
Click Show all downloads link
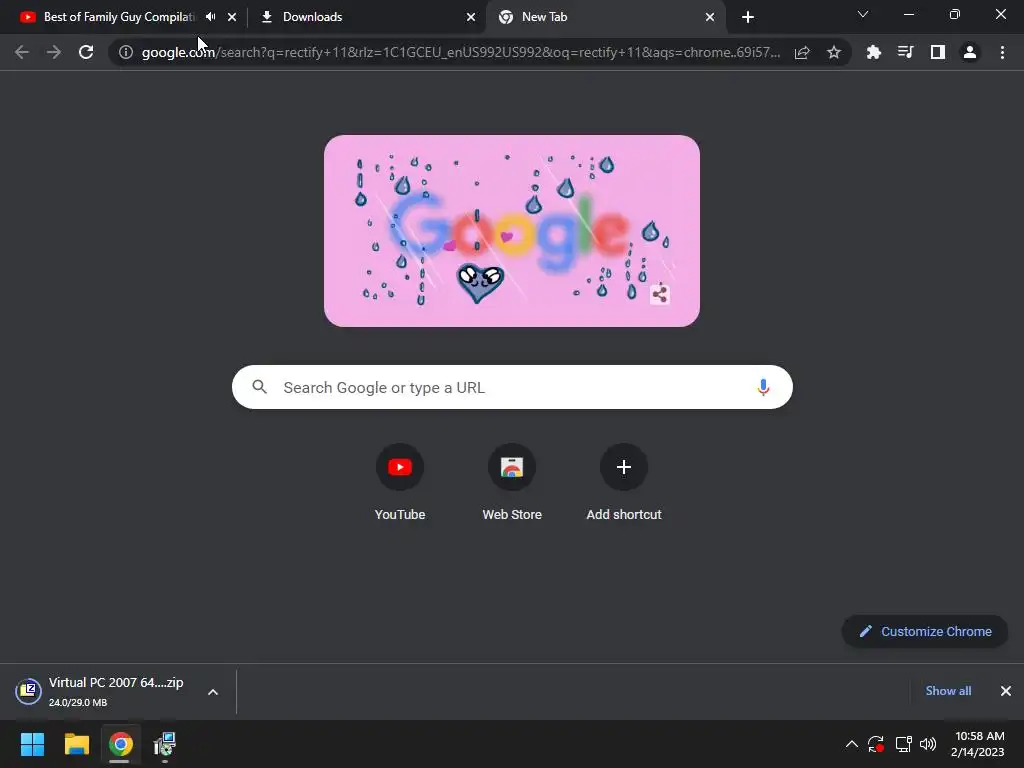coord(948,691)
